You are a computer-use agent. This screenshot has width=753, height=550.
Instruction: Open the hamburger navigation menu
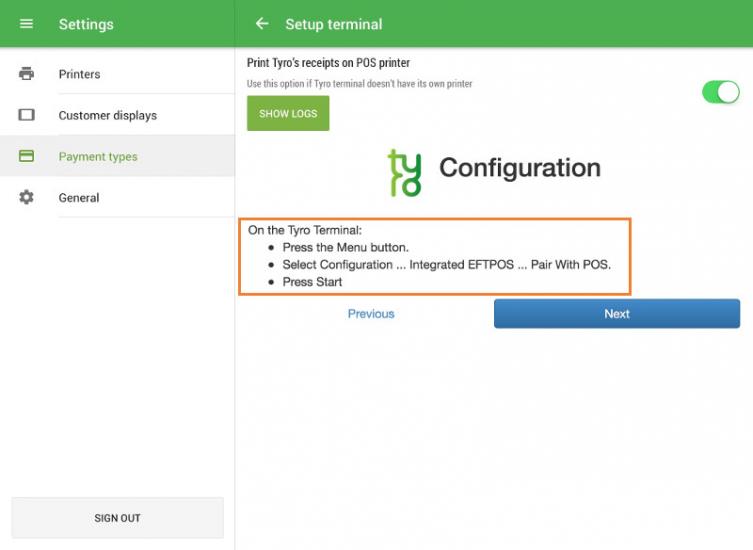click(27, 24)
